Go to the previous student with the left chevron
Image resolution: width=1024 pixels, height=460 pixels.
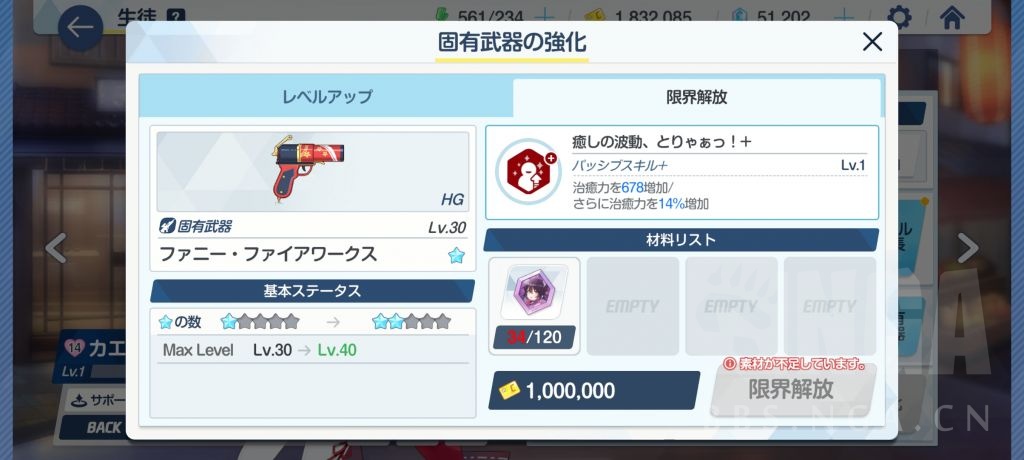56,248
